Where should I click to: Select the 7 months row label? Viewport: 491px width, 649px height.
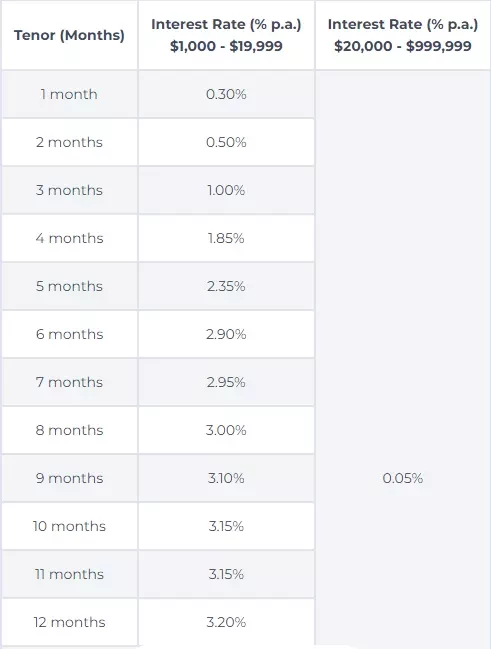[x=69, y=382]
